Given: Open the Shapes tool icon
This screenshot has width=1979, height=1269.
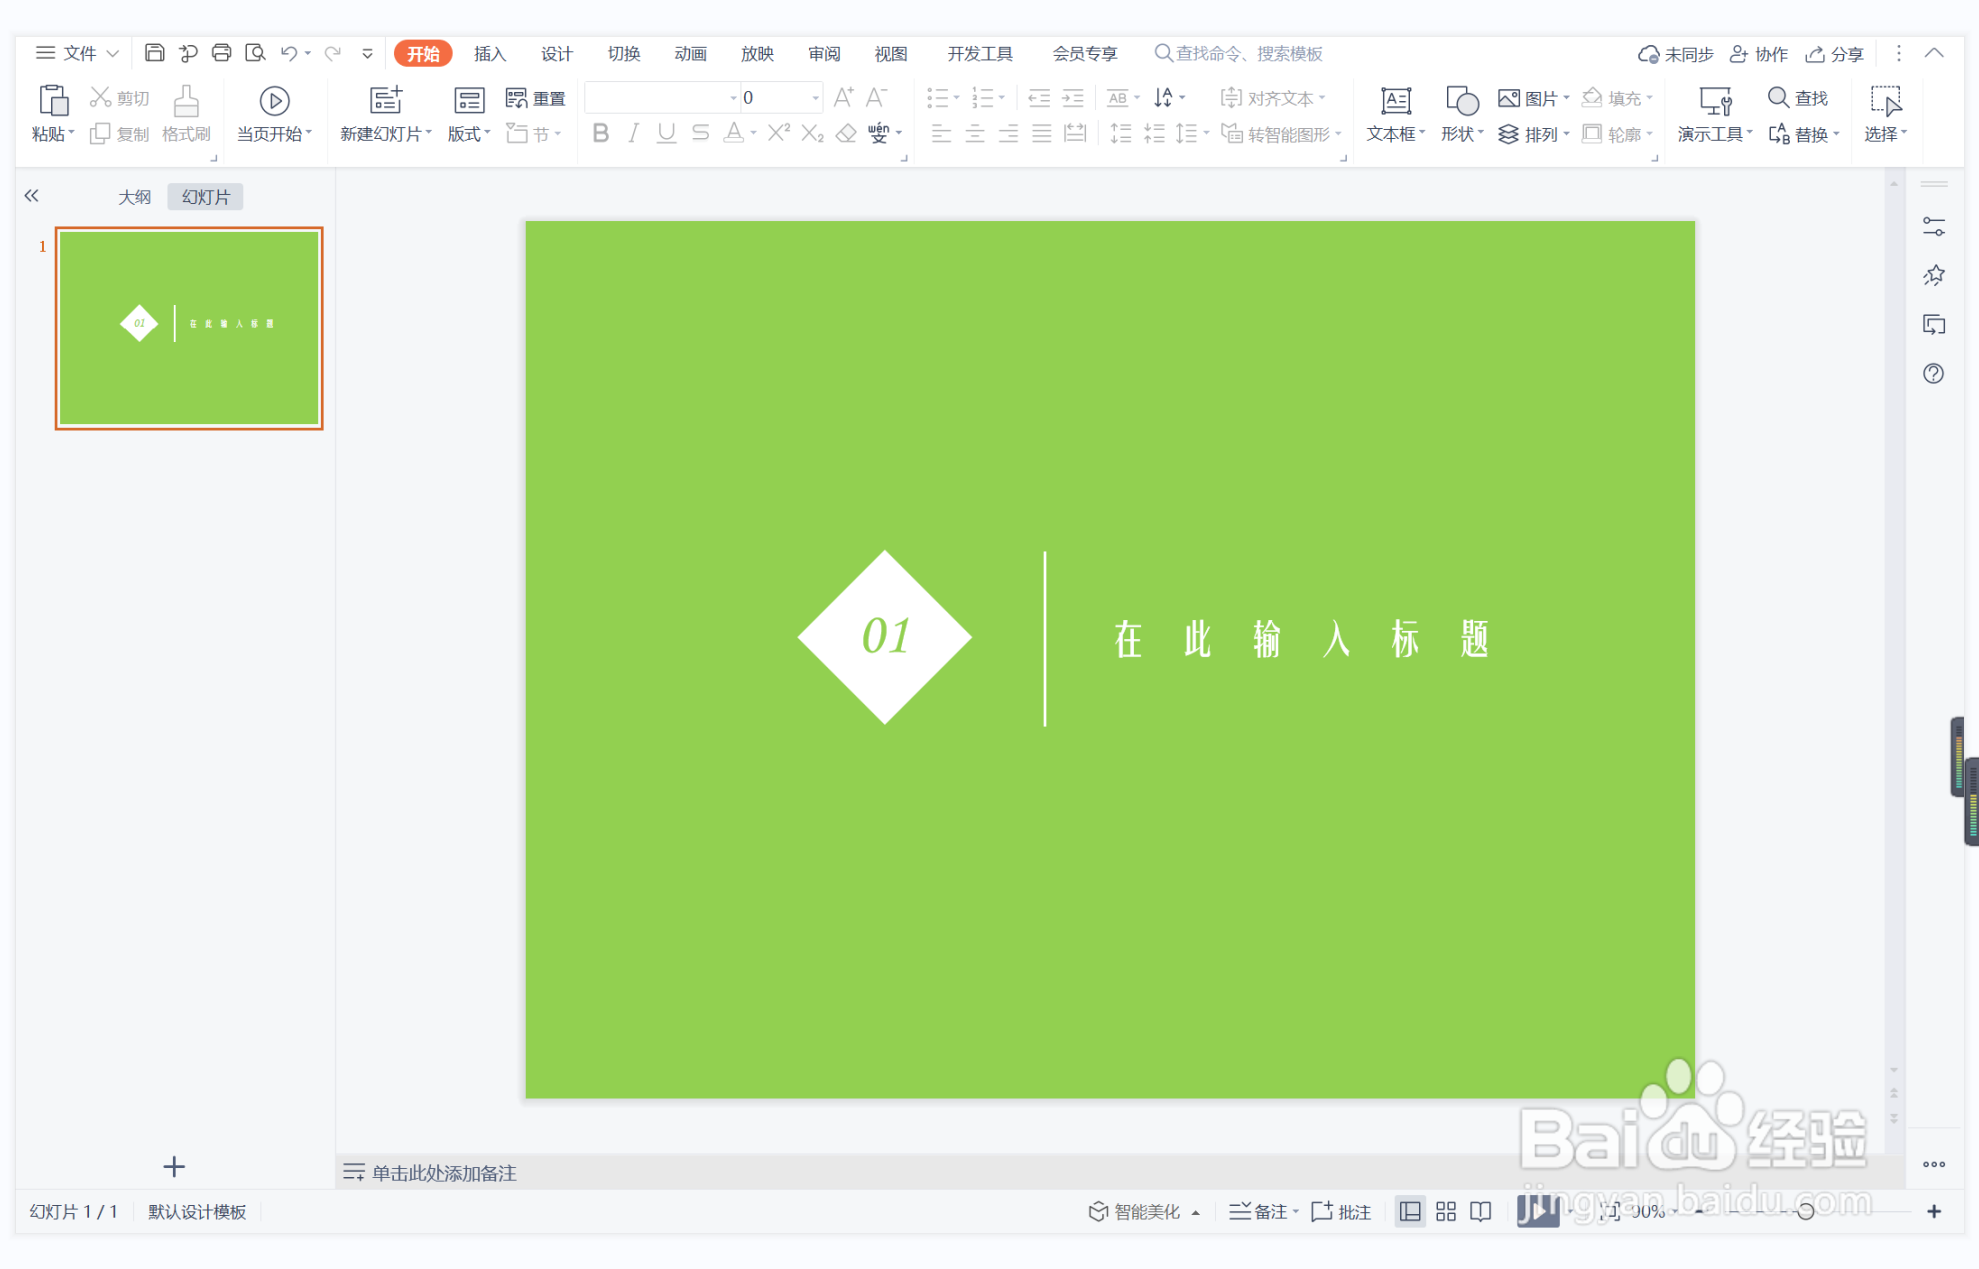Looking at the screenshot, I should click(1461, 101).
